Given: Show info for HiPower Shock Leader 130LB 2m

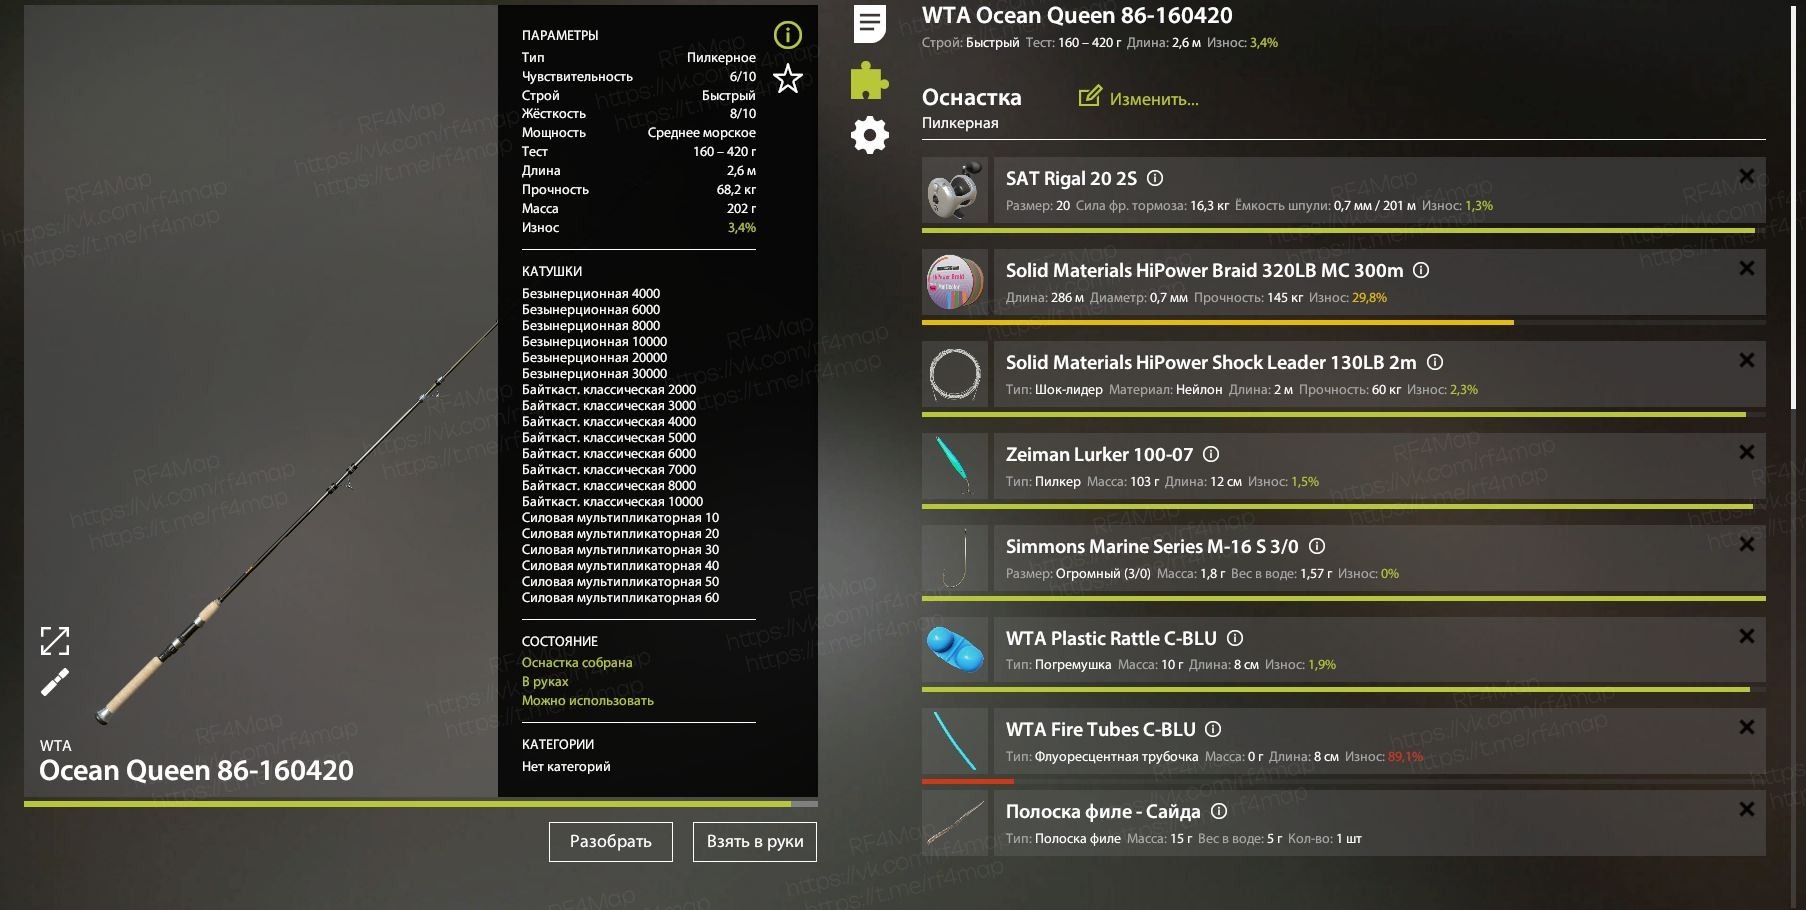Looking at the screenshot, I should 1435,362.
